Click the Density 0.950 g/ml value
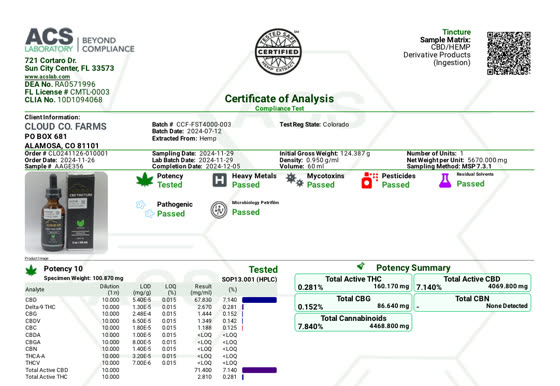This screenshot has width=560, height=386. 322,160
